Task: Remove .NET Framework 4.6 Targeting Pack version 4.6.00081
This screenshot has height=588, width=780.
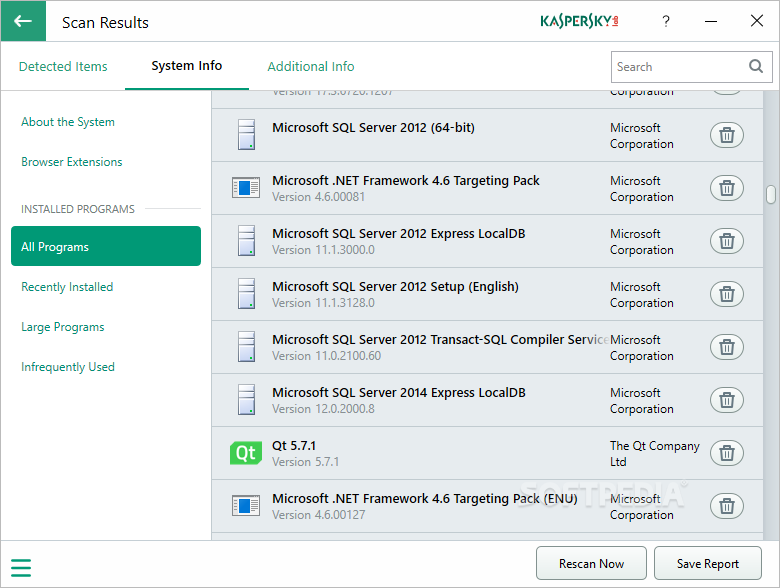Action: 727,188
